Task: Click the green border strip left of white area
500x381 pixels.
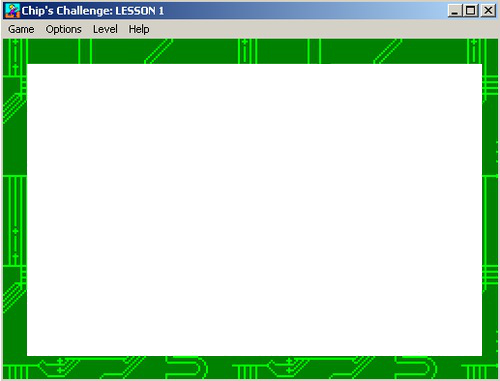Action: [x=15, y=210]
